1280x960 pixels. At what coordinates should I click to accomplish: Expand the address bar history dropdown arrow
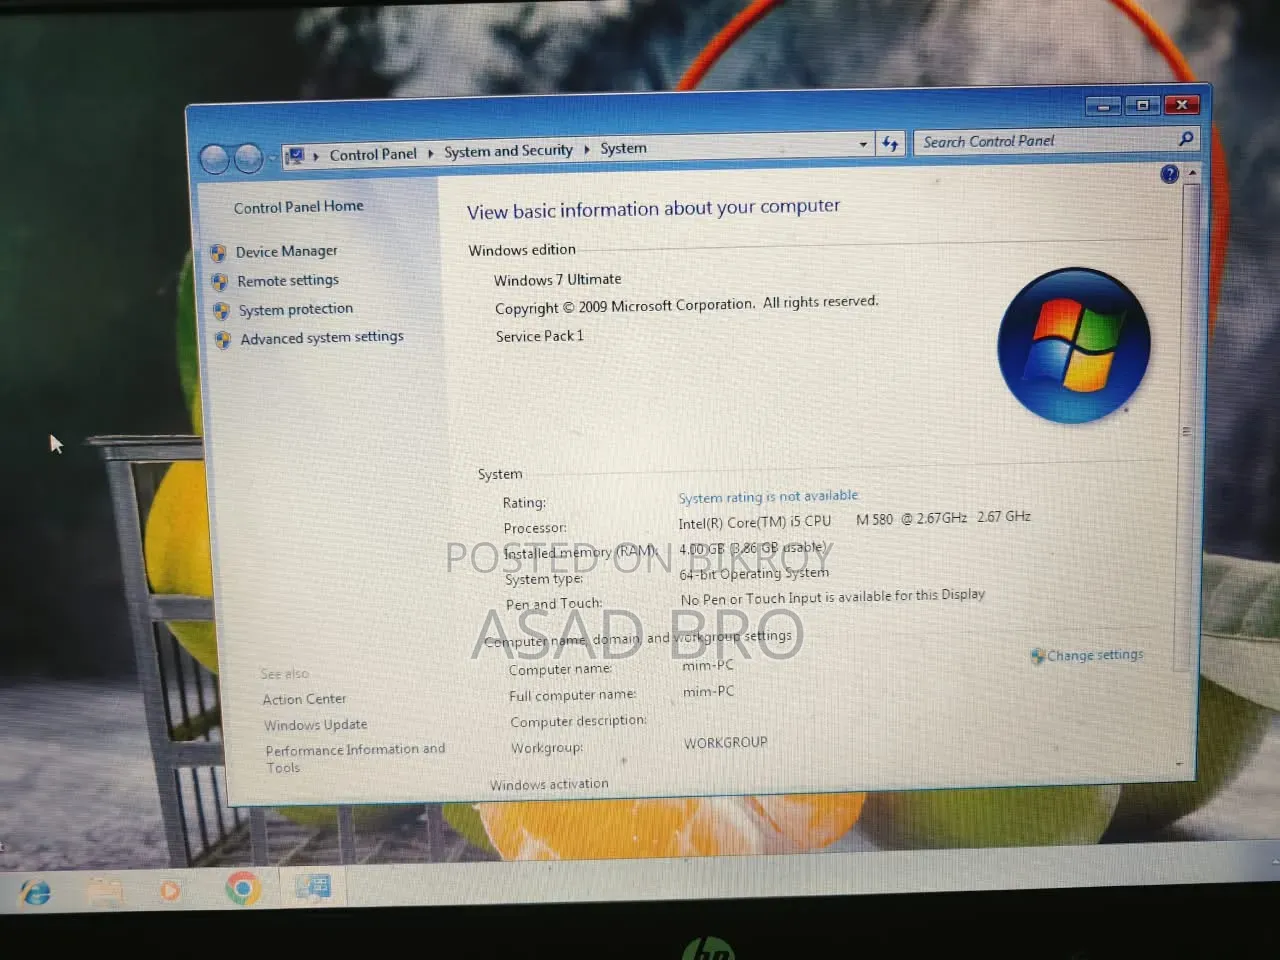tap(863, 144)
